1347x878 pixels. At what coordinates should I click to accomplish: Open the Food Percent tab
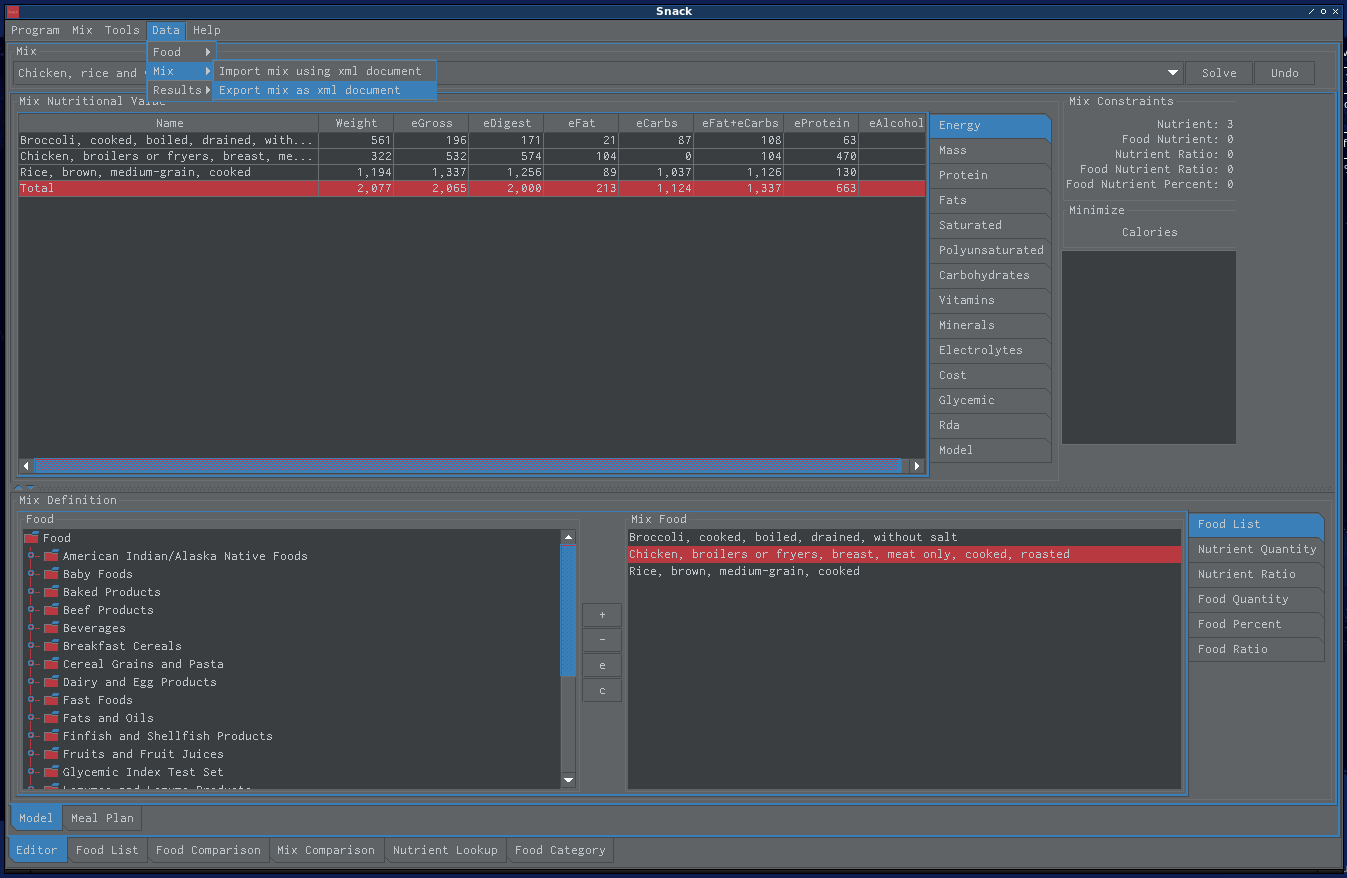coord(1256,625)
